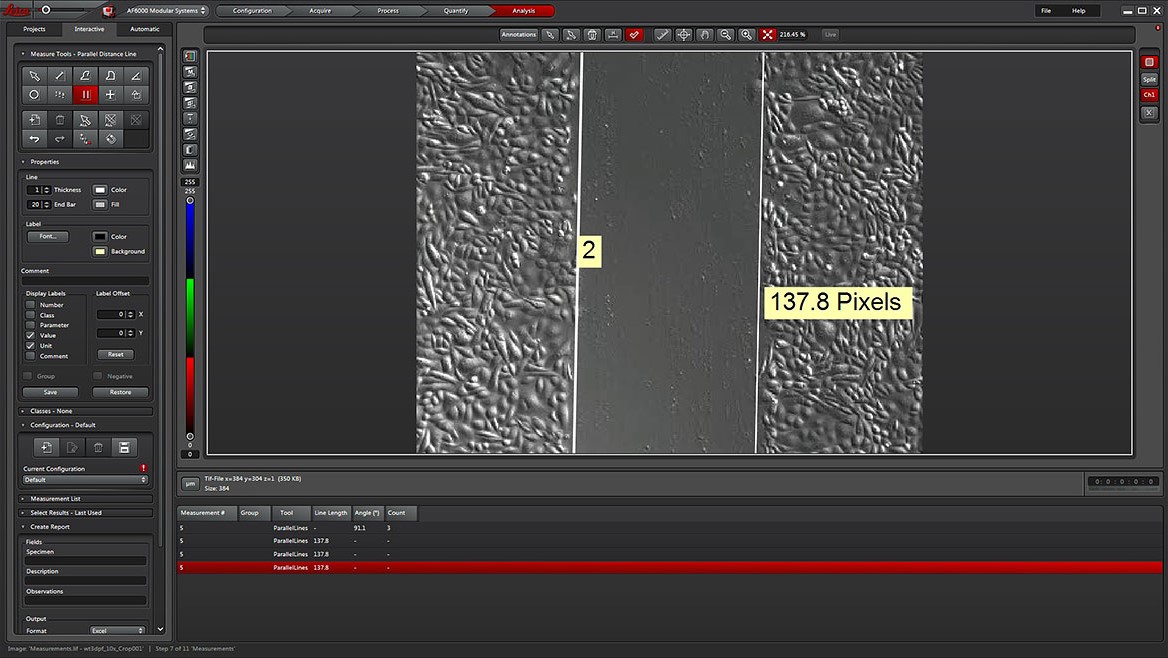Screen dimensions: 1168x658
Task: Select the angle measurement tool
Action: pyautogui.click(x=136, y=76)
